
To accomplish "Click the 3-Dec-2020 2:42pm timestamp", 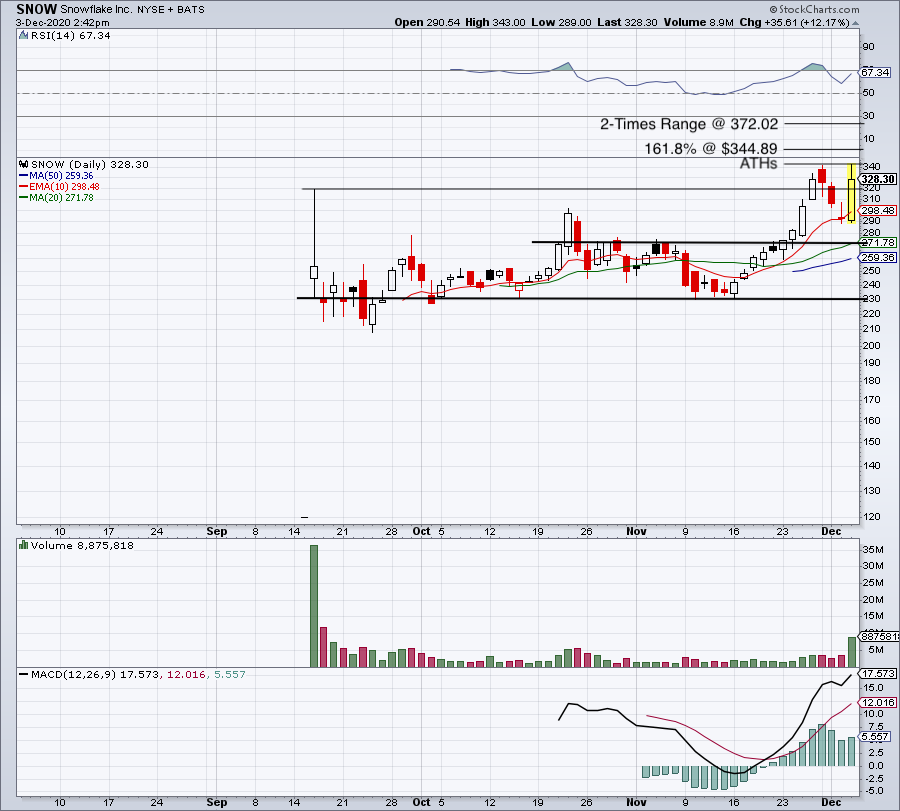I will tap(63, 22).
